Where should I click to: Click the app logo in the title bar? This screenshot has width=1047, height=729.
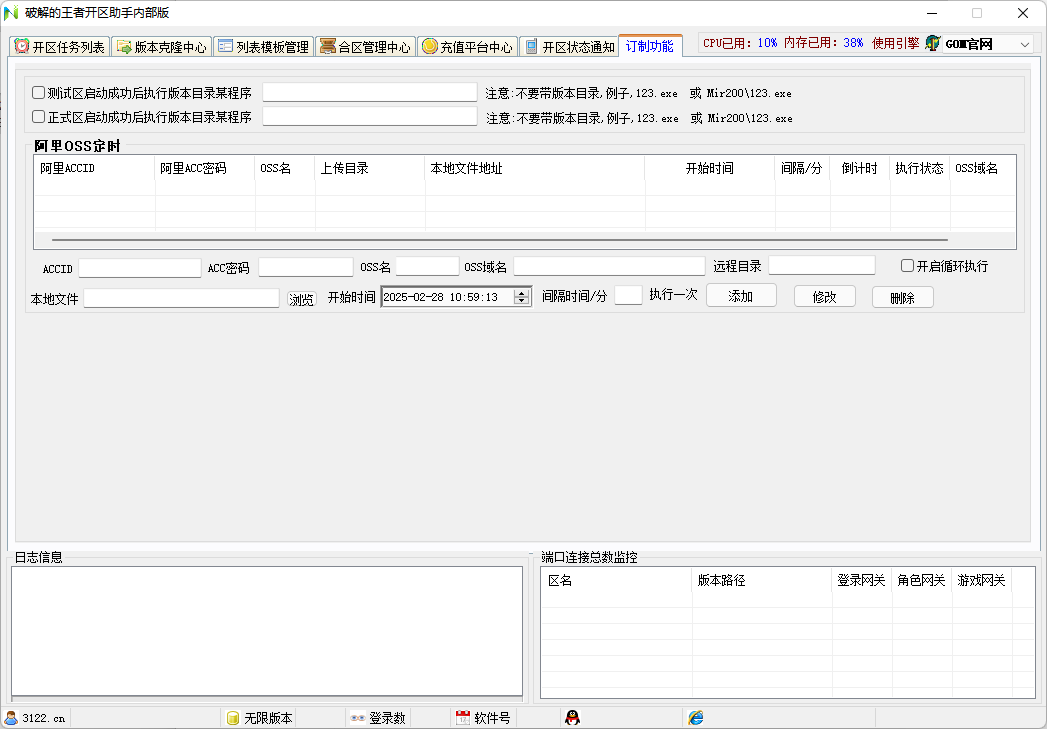pyautogui.click(x=11, y=13)
